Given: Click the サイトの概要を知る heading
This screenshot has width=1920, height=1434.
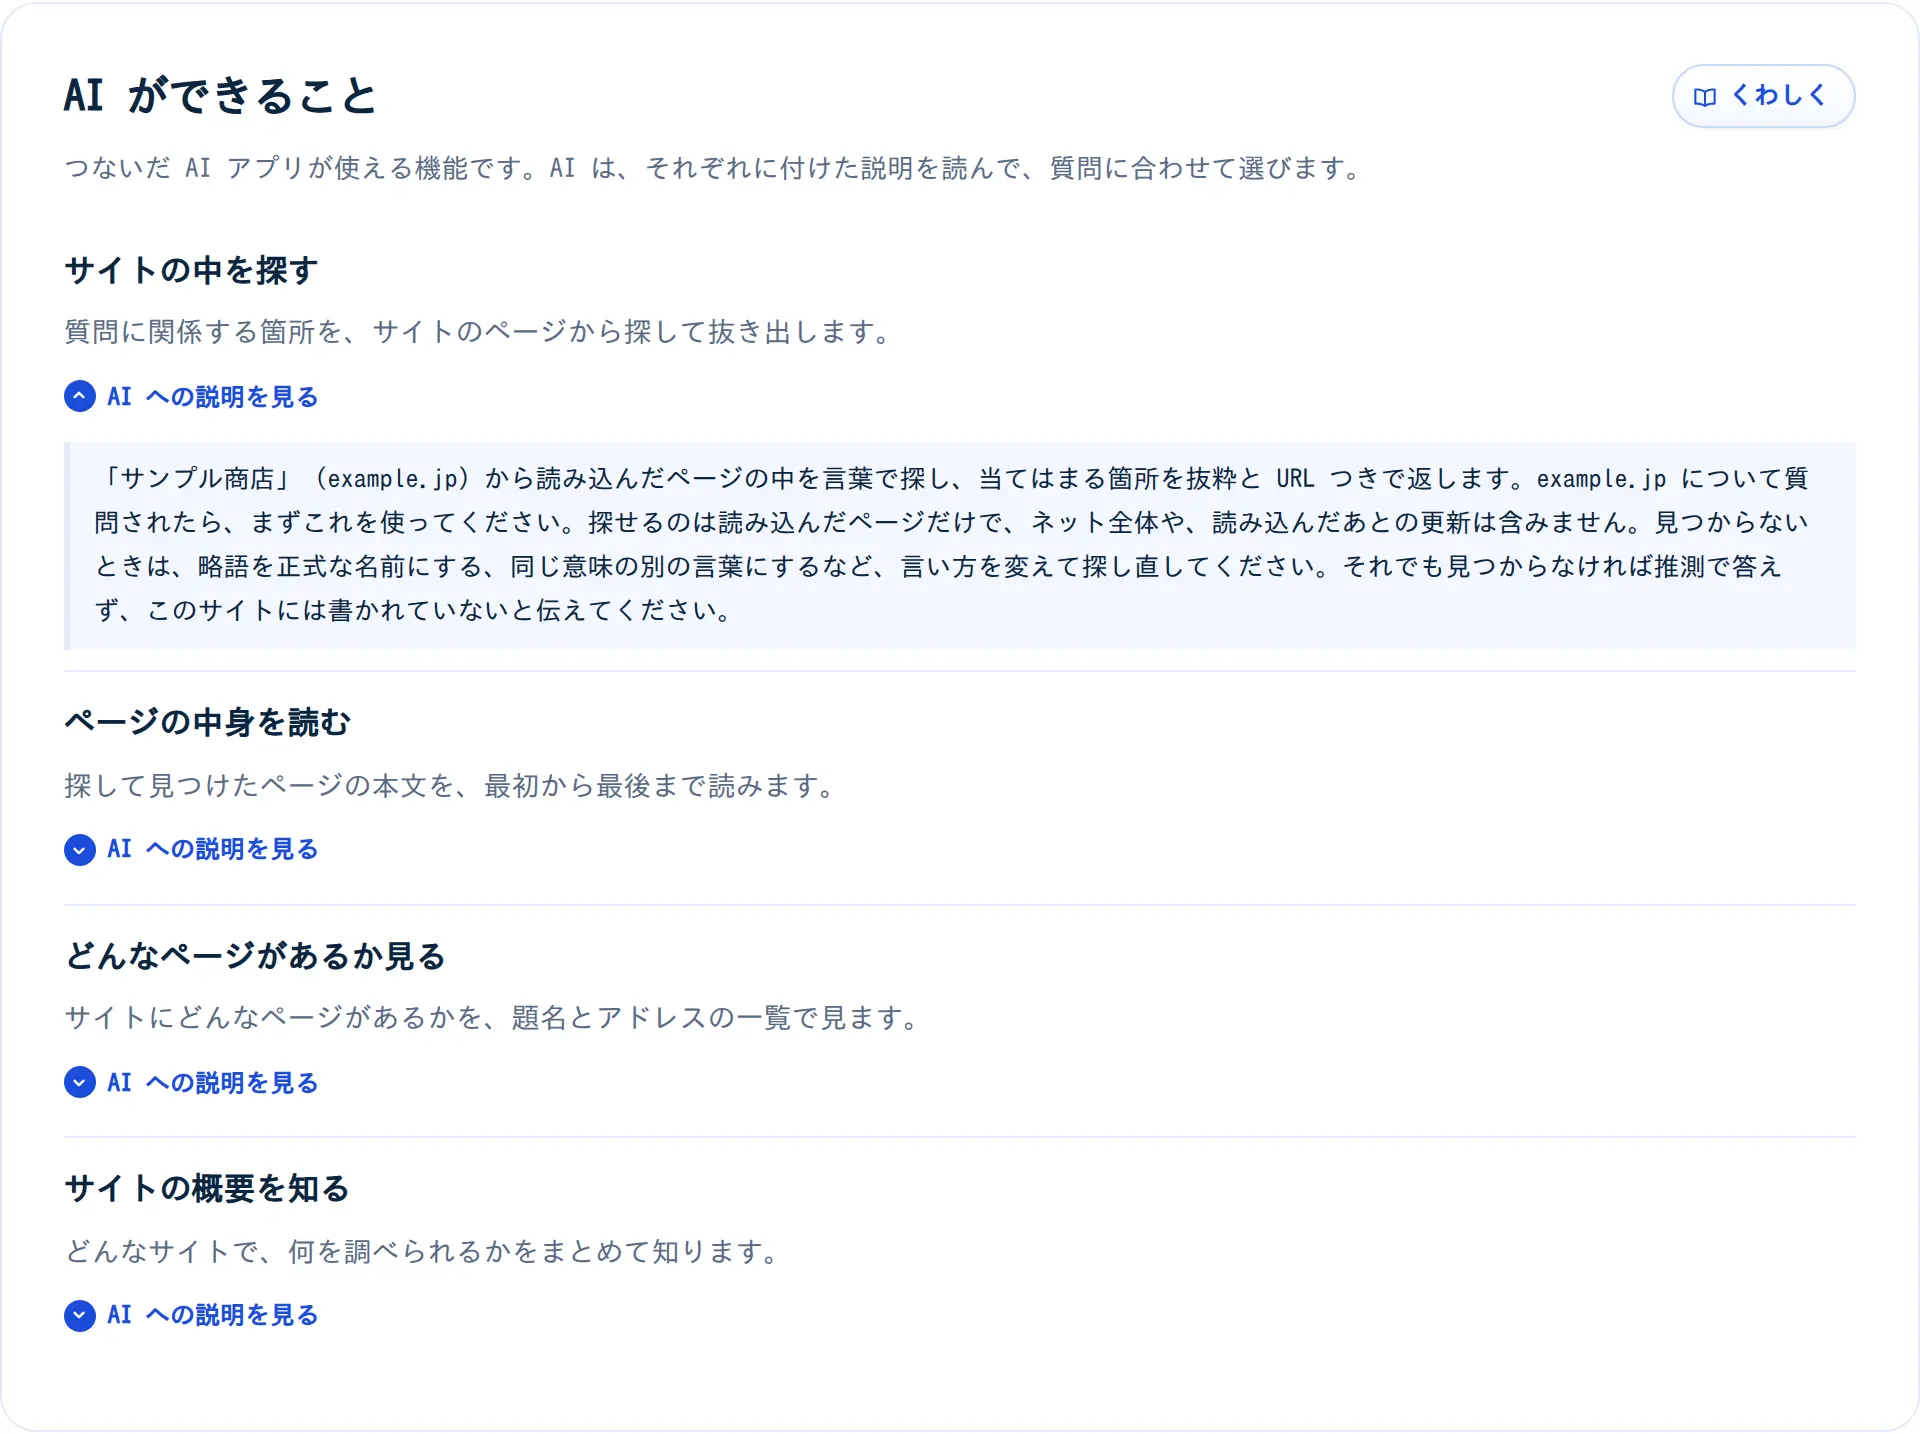Looking at the screenshot, I should point(207,1188).
